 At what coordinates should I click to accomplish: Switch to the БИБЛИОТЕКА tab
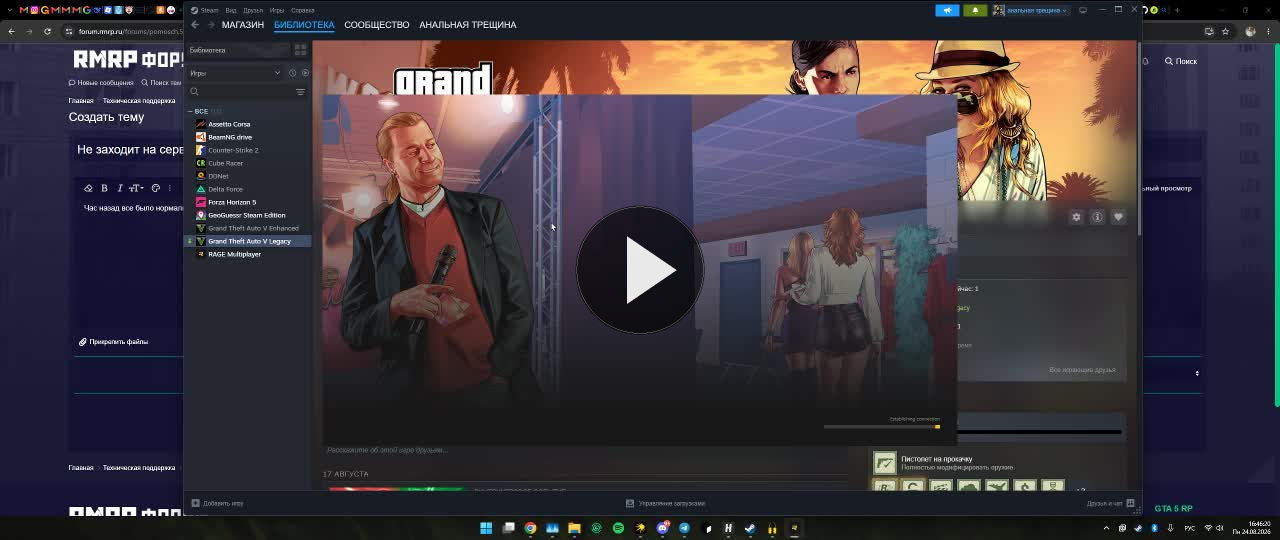304,25
